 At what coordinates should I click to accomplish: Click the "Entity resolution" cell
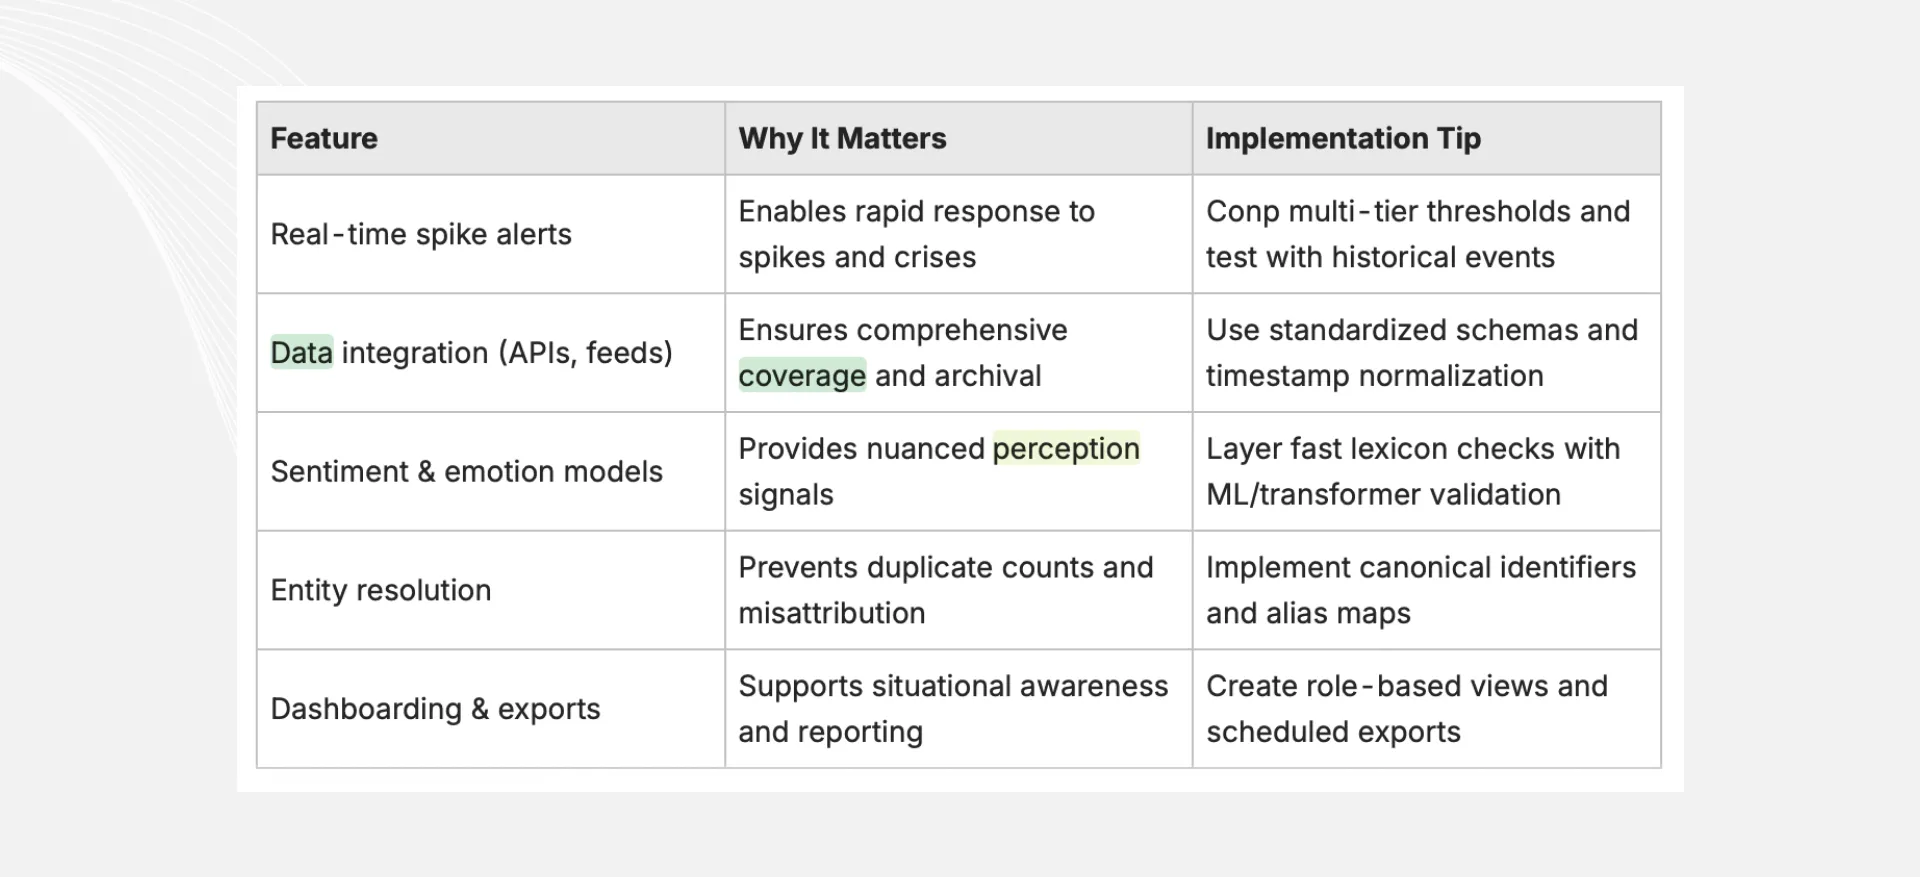[x=491, y=590]
